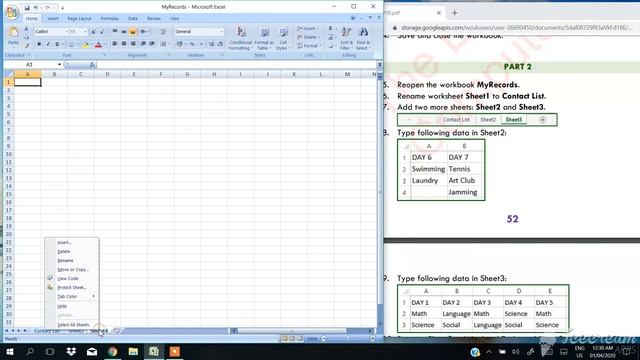
Task: Click the Insert Worksheet tab icon
Action: coord(117,331)
